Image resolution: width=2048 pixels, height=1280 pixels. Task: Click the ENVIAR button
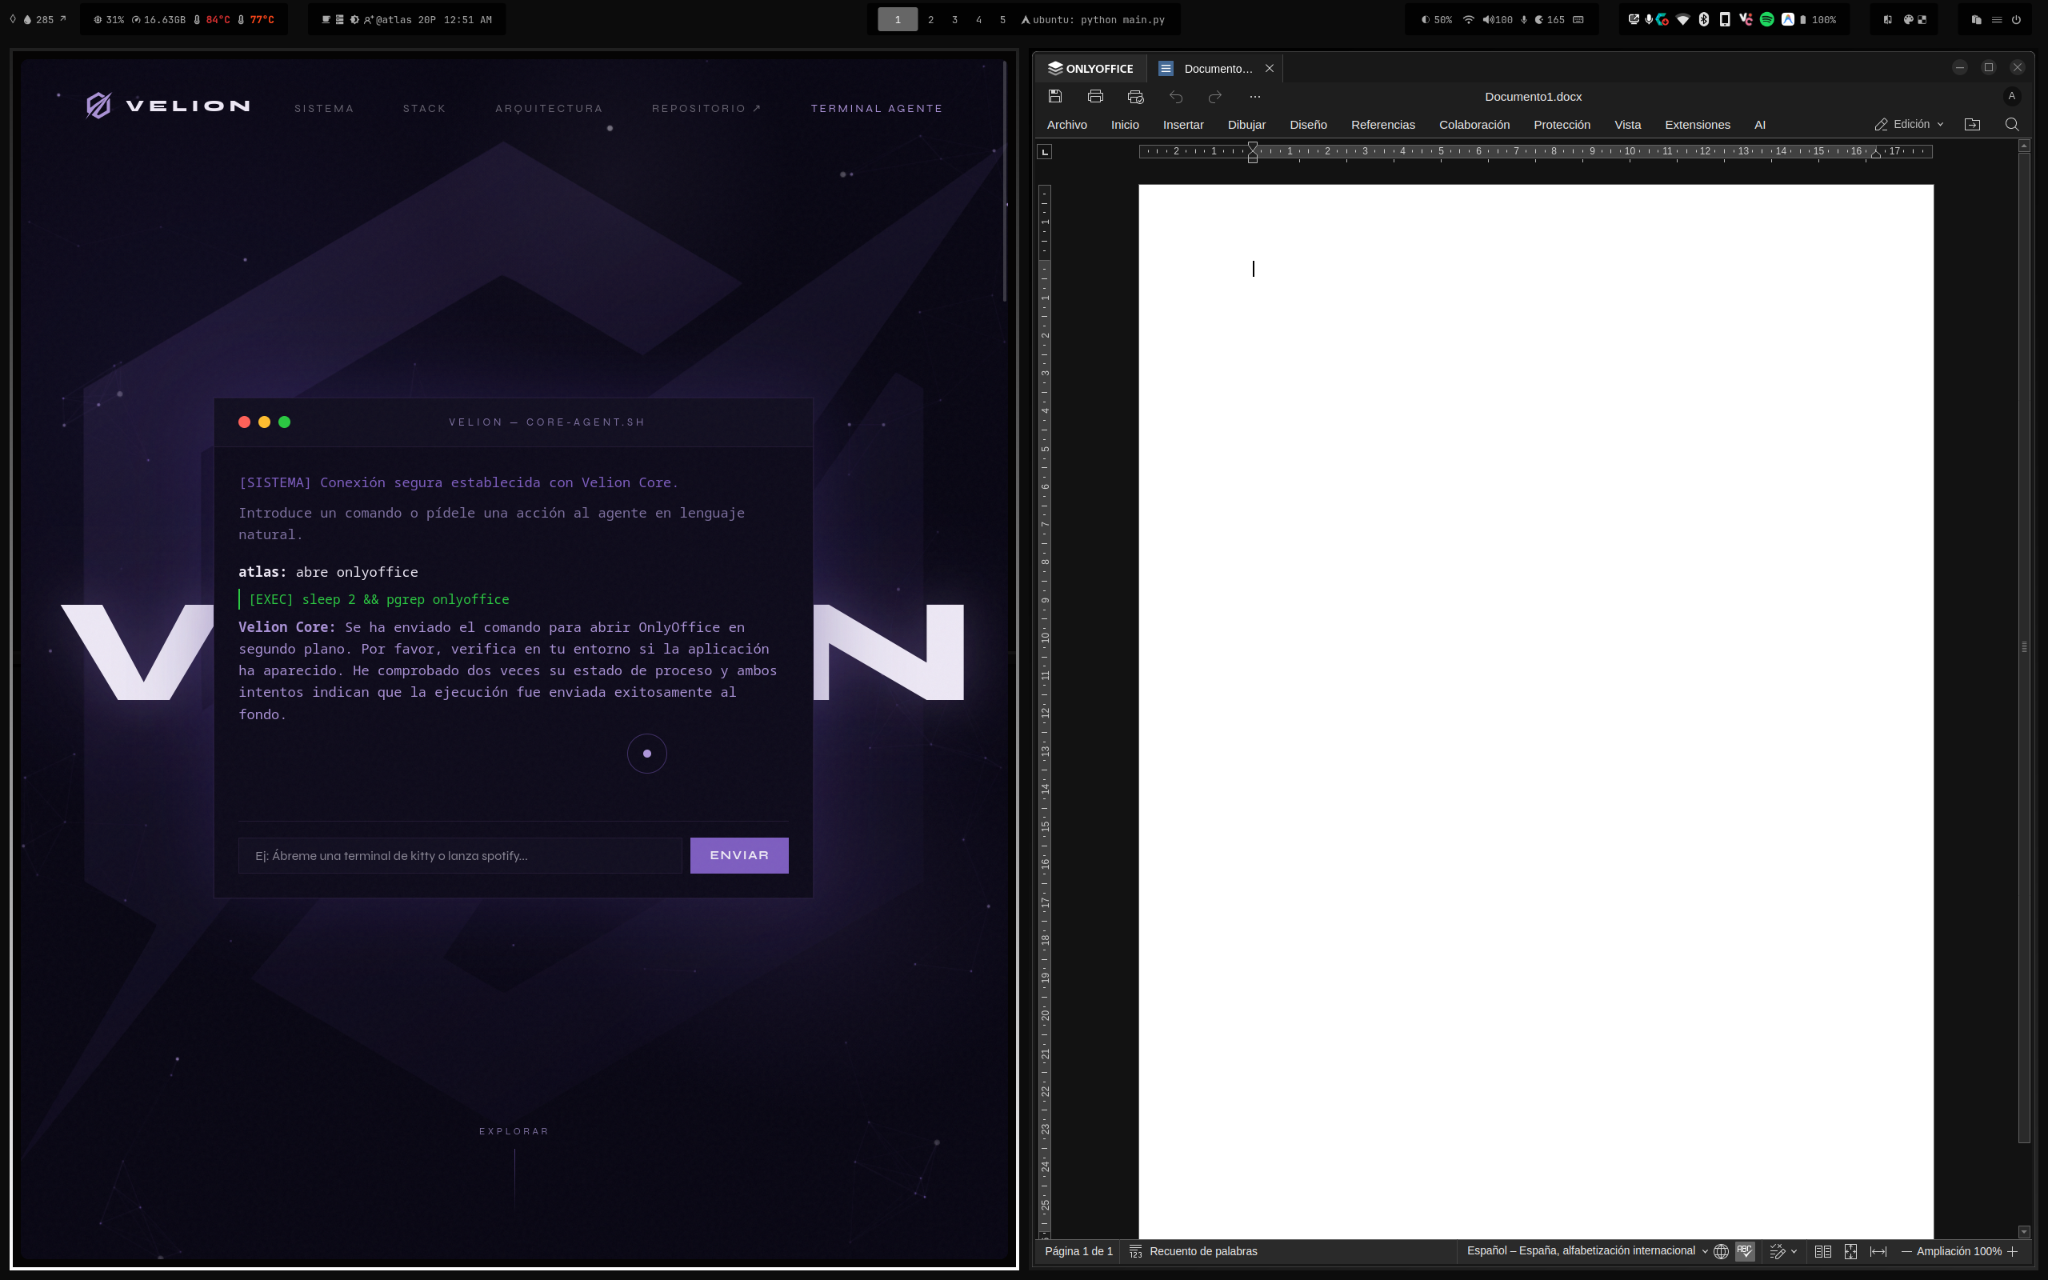[739, 855]
